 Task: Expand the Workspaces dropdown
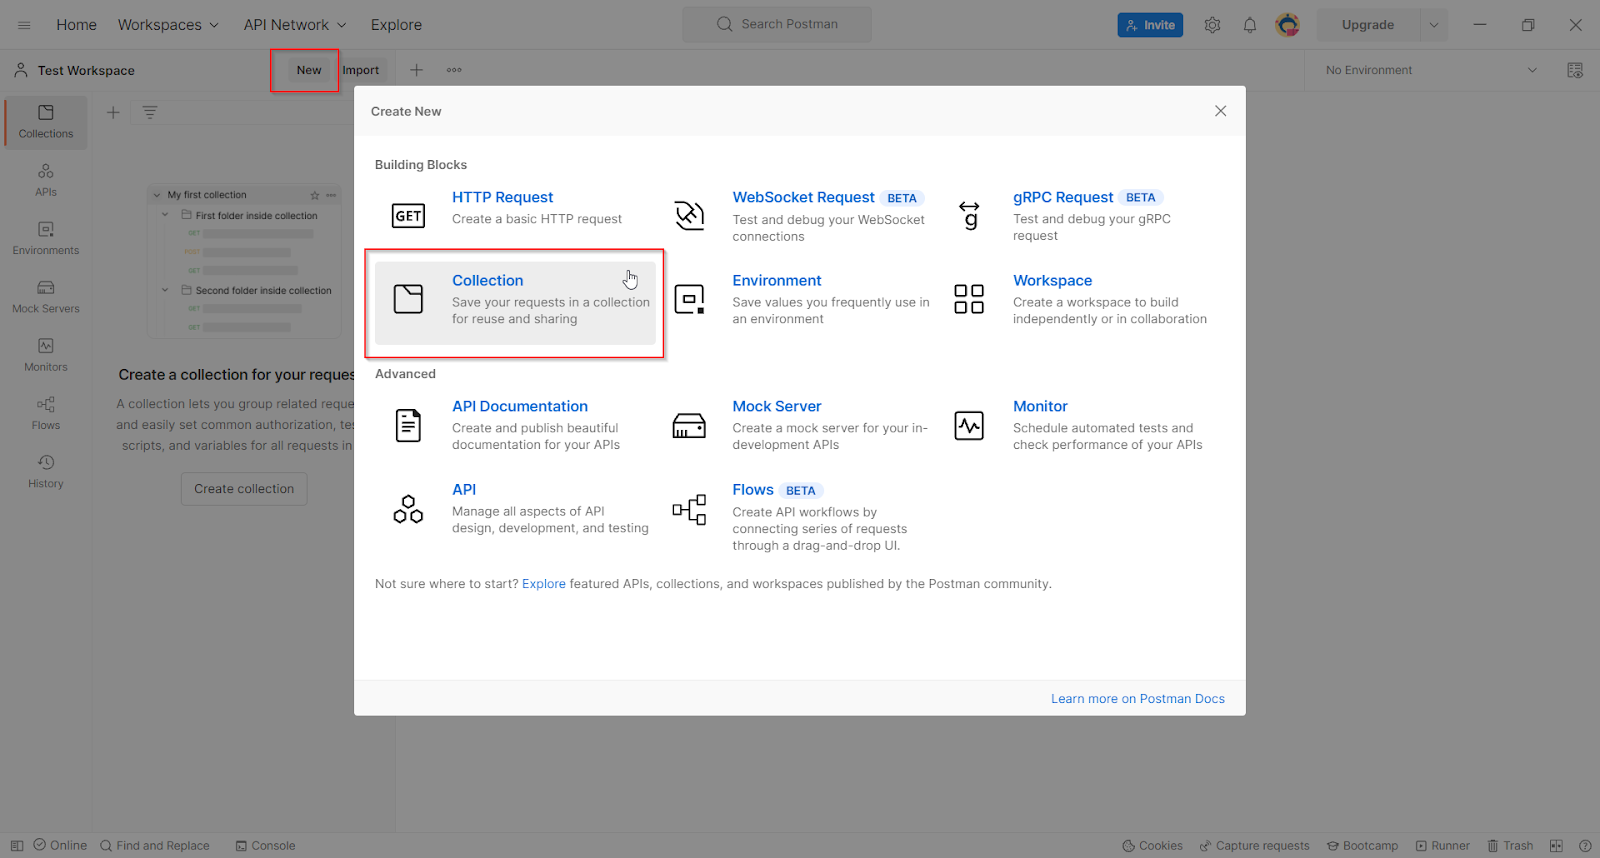pyautogui.click(x=168, y=25)
